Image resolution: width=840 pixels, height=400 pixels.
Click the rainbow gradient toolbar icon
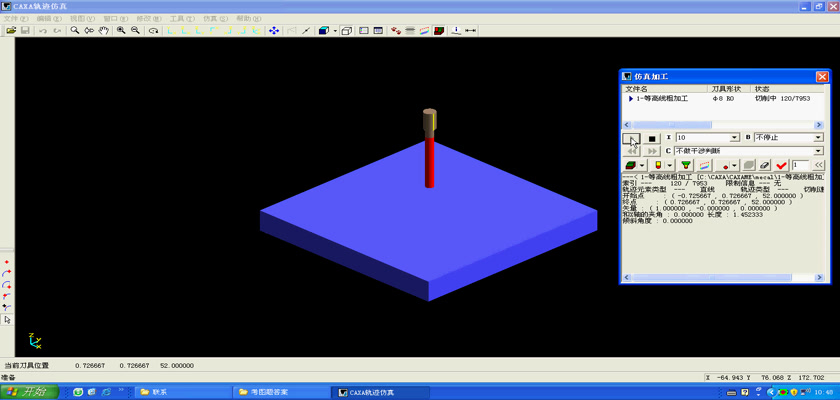pyautogui.click(x=425, y=31)
